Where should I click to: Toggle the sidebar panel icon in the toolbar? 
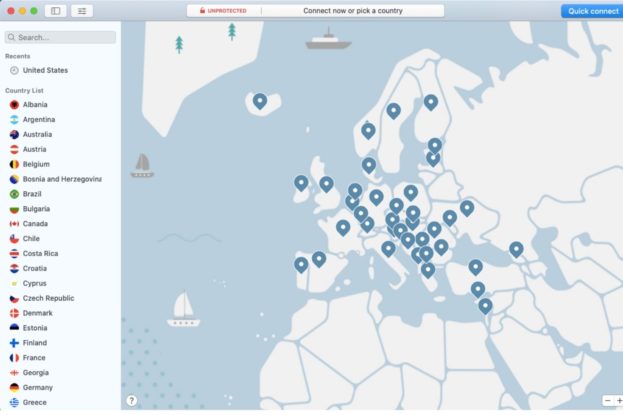tap(55, 11)
